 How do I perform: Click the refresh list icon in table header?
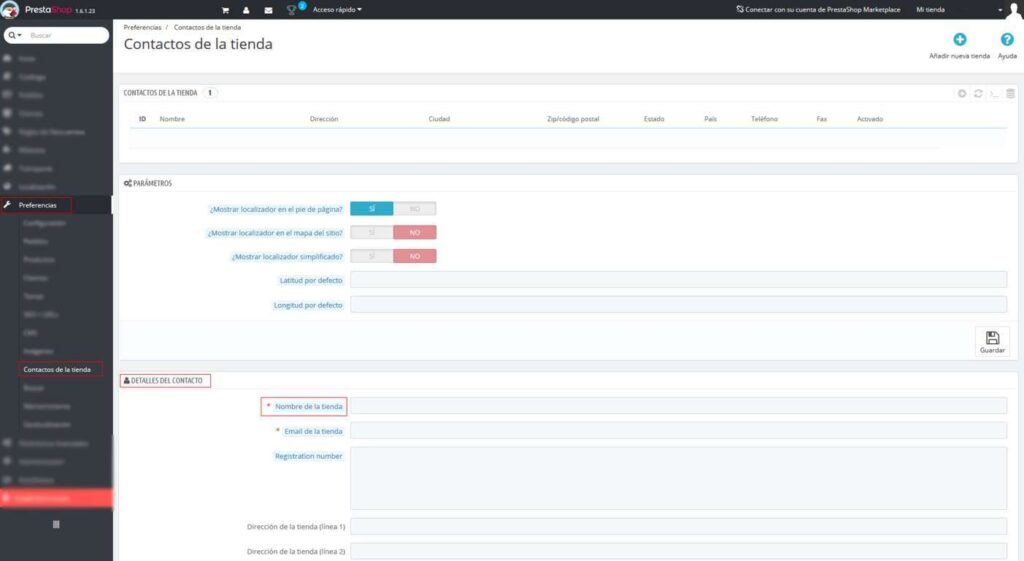click(978, 93)
